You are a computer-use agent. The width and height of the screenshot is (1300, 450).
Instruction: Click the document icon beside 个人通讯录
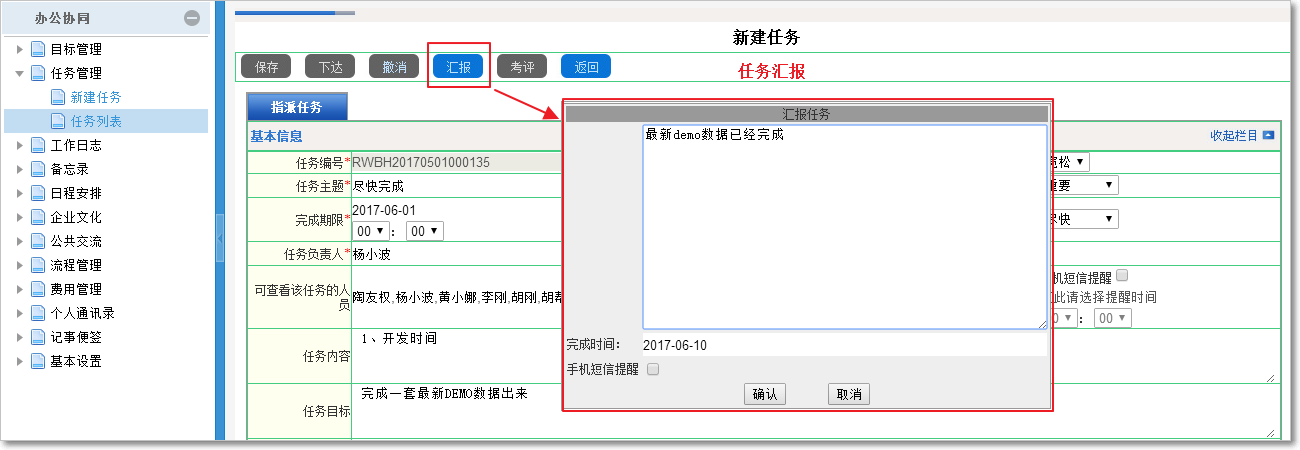38,313
